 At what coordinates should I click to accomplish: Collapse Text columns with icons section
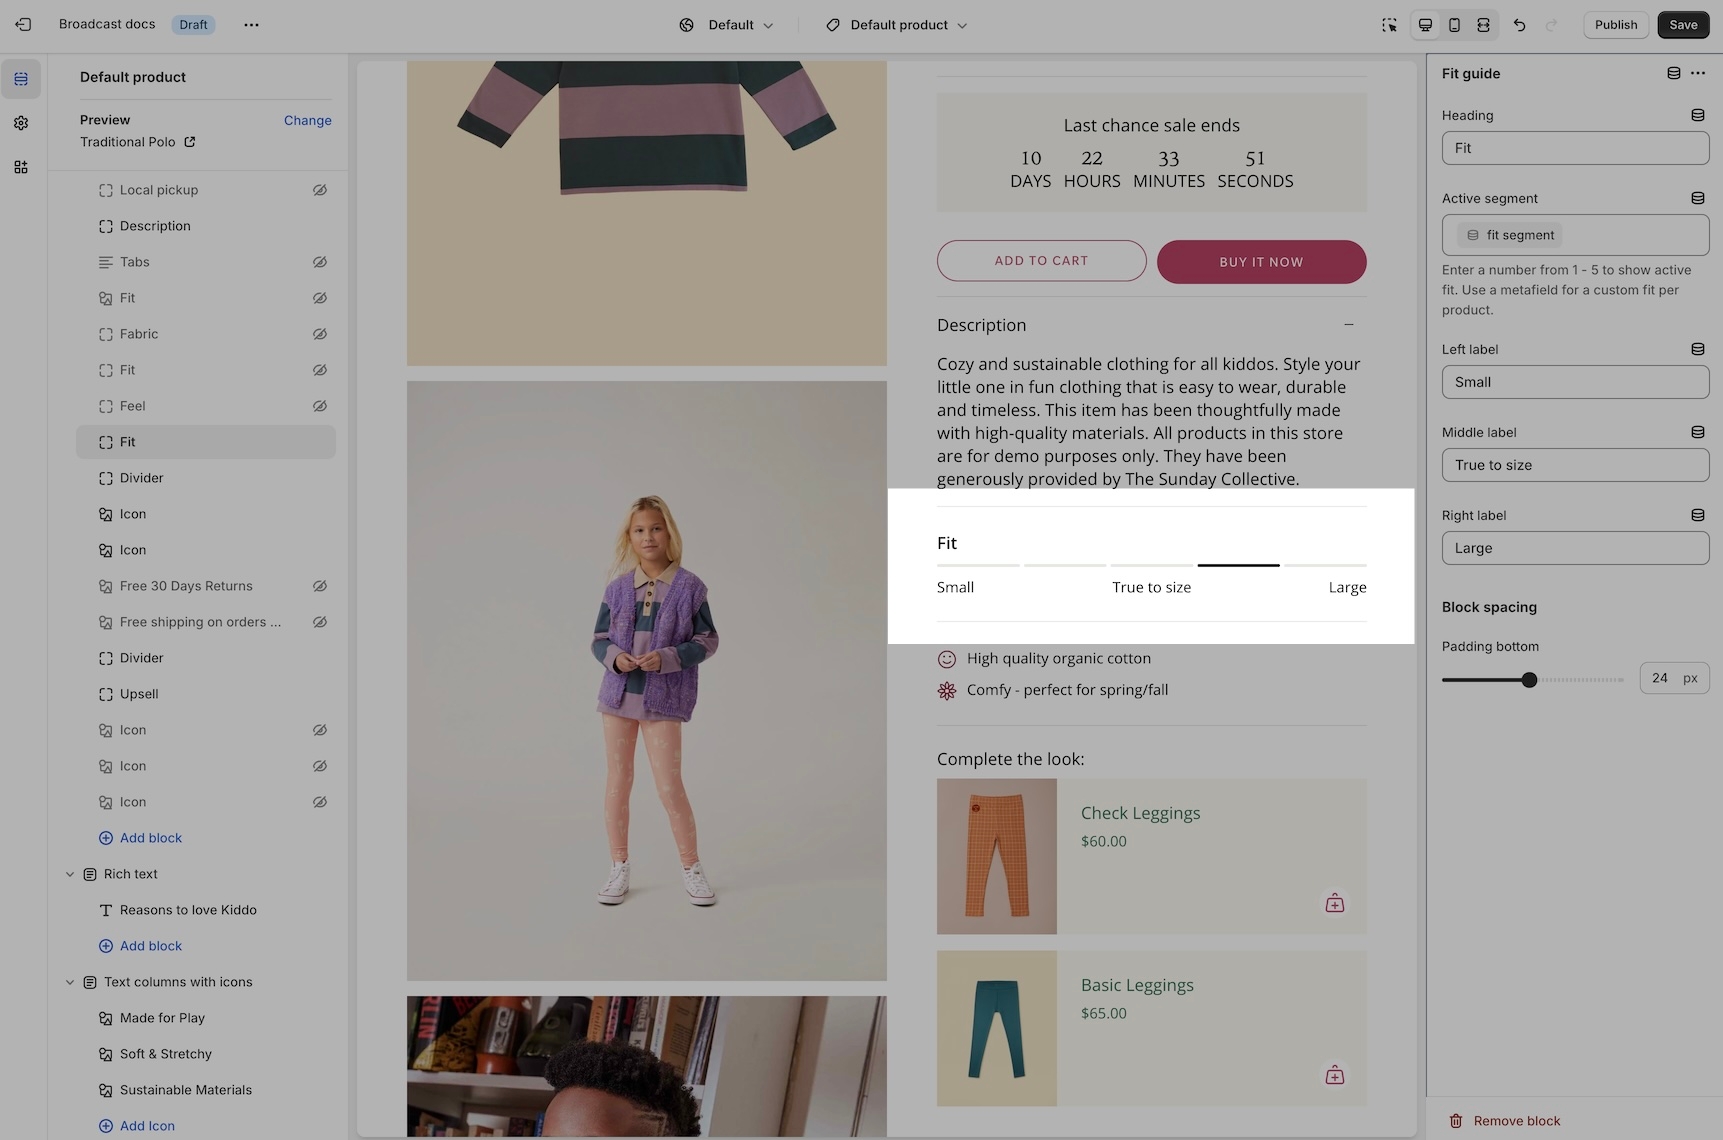(70, 982)
